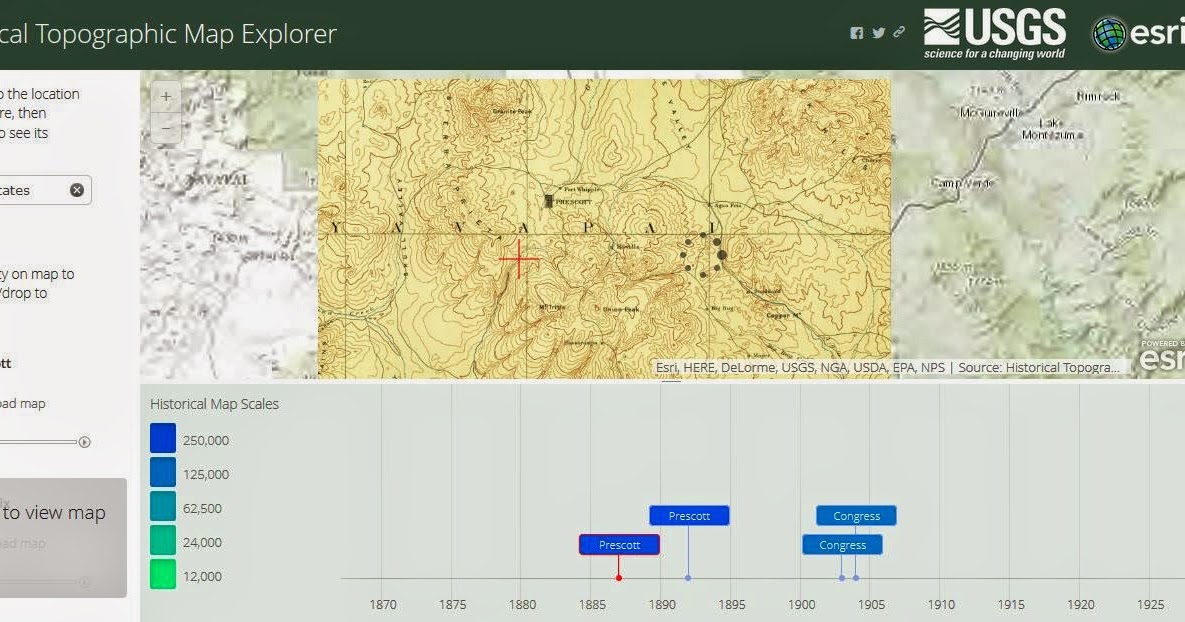Toggle the 250,000 scale filter
This screenshot has height=622, width=1185.
point(162,437)
